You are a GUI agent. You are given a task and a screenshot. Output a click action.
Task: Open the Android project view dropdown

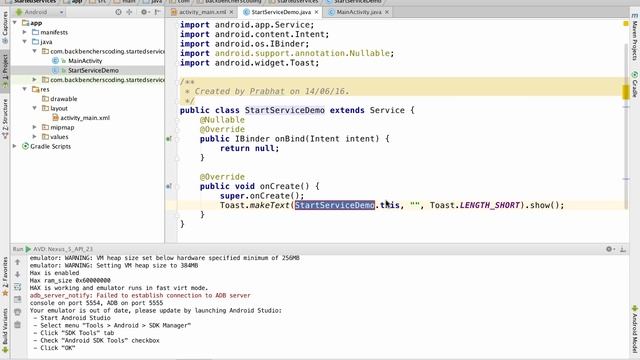(x=40, y=12)
